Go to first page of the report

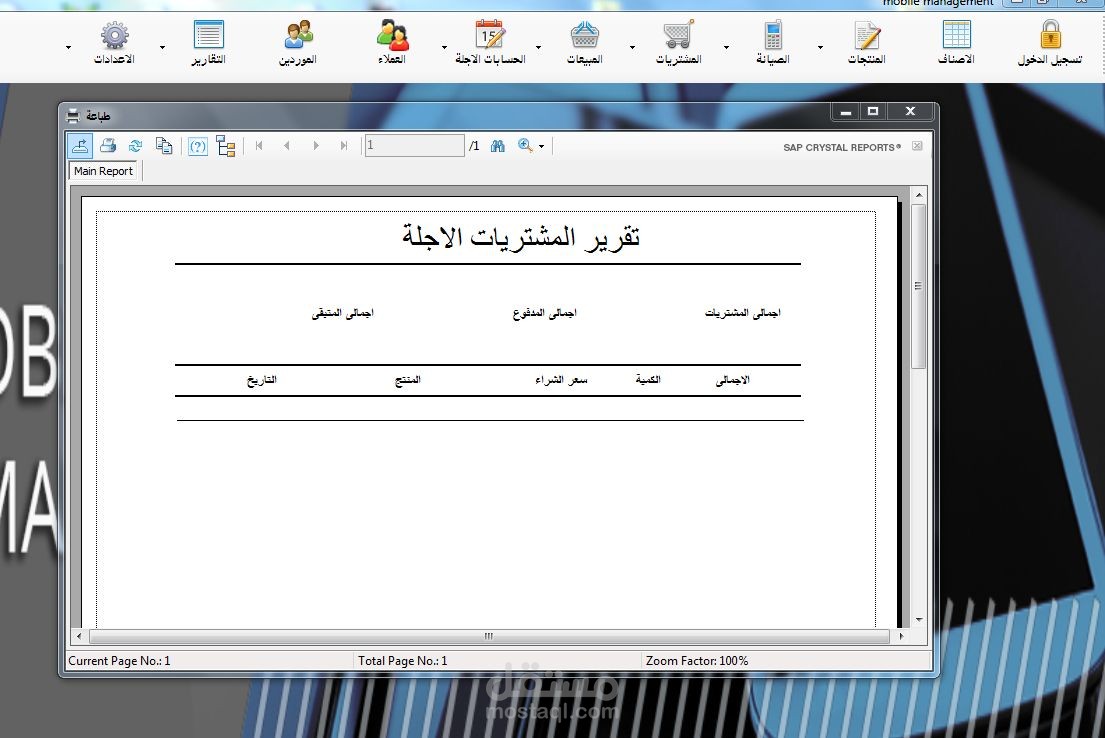coord(259,146)
